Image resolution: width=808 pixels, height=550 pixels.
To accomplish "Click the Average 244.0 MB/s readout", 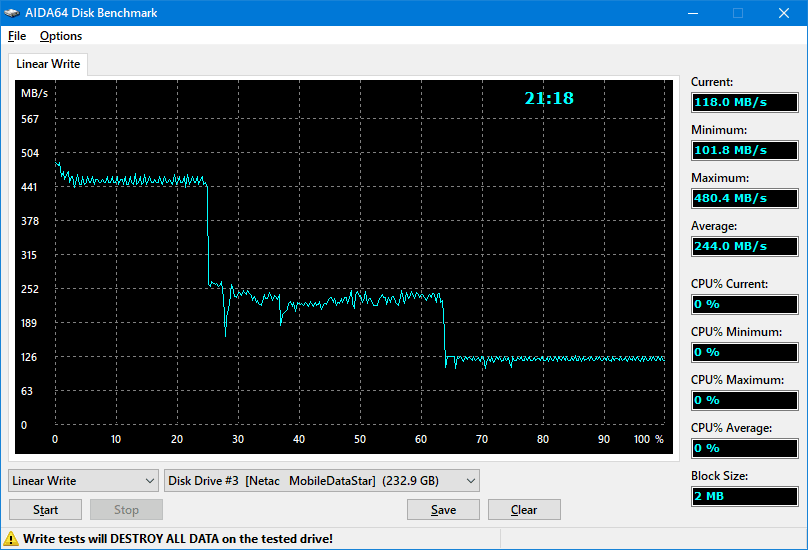I will (x=744, y=246).
